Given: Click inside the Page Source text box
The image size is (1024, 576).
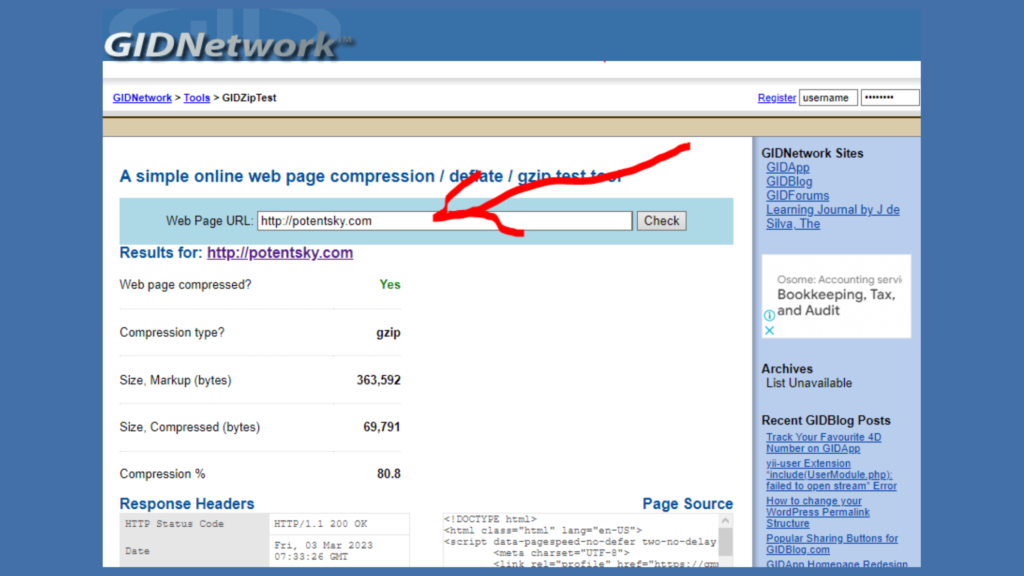Looking at the screenshot, I should click(581, 541).
